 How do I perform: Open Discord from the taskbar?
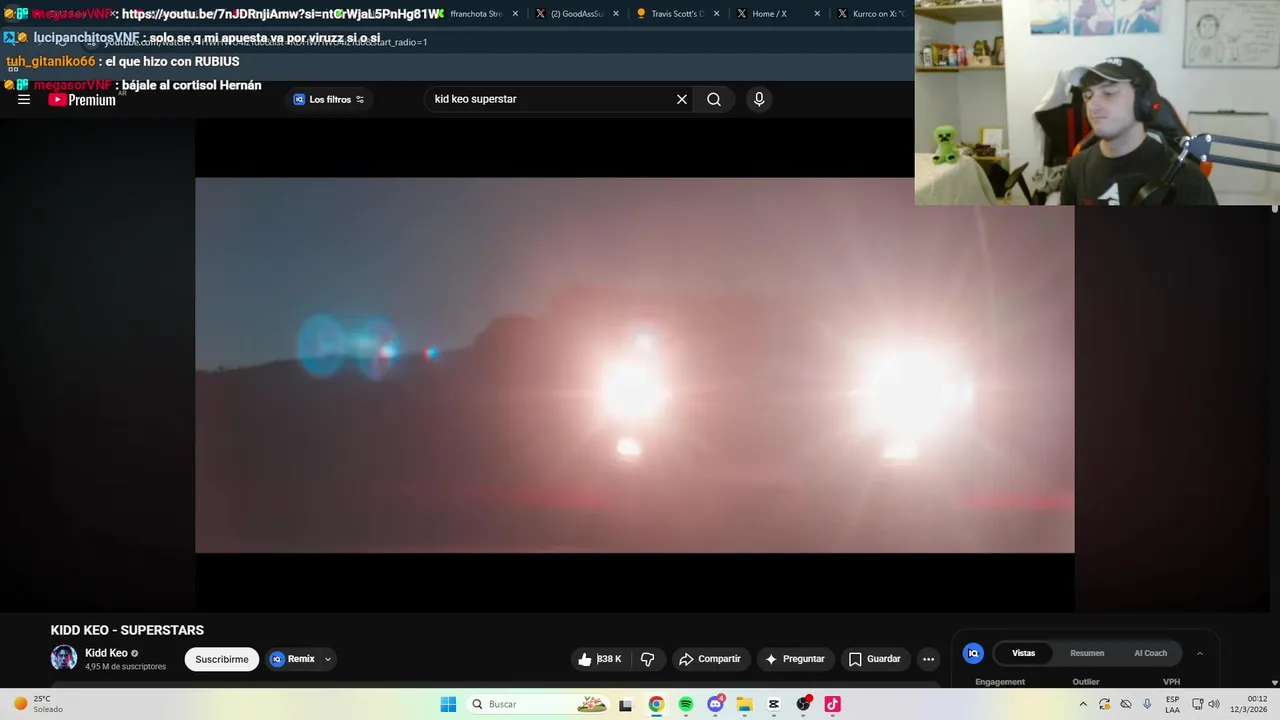pos(715,704)
